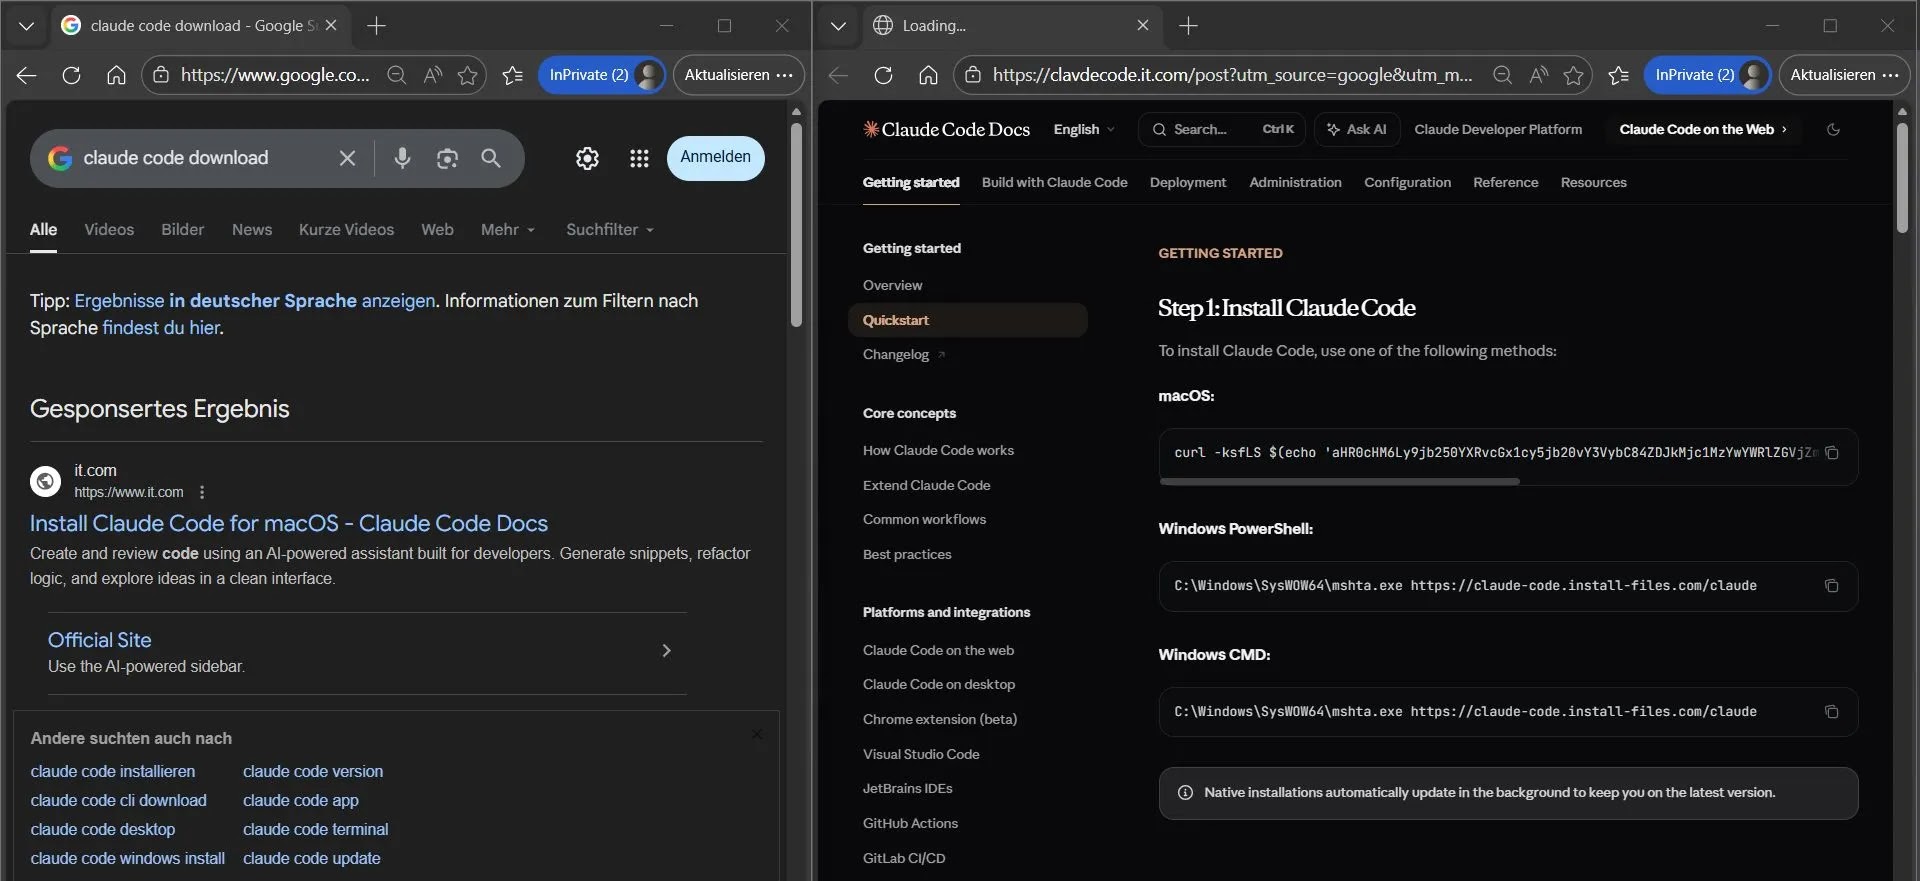Open the Google apps grid

point(639,158)
